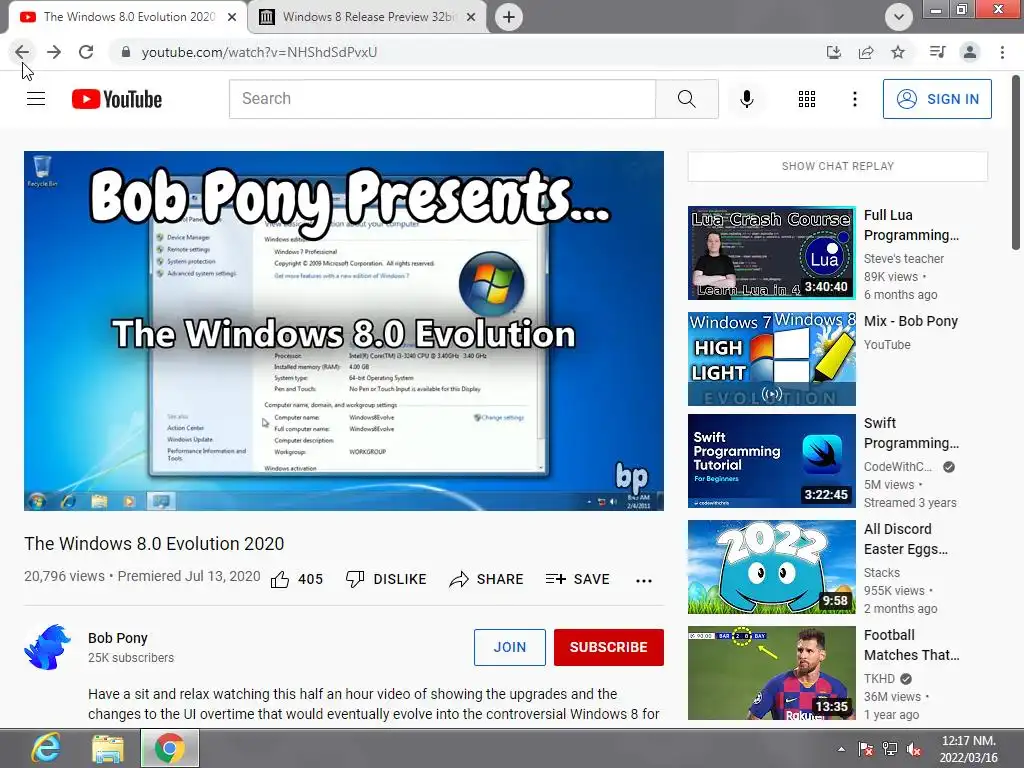Show hidden tray icons arrow

[x=841, y=749]
